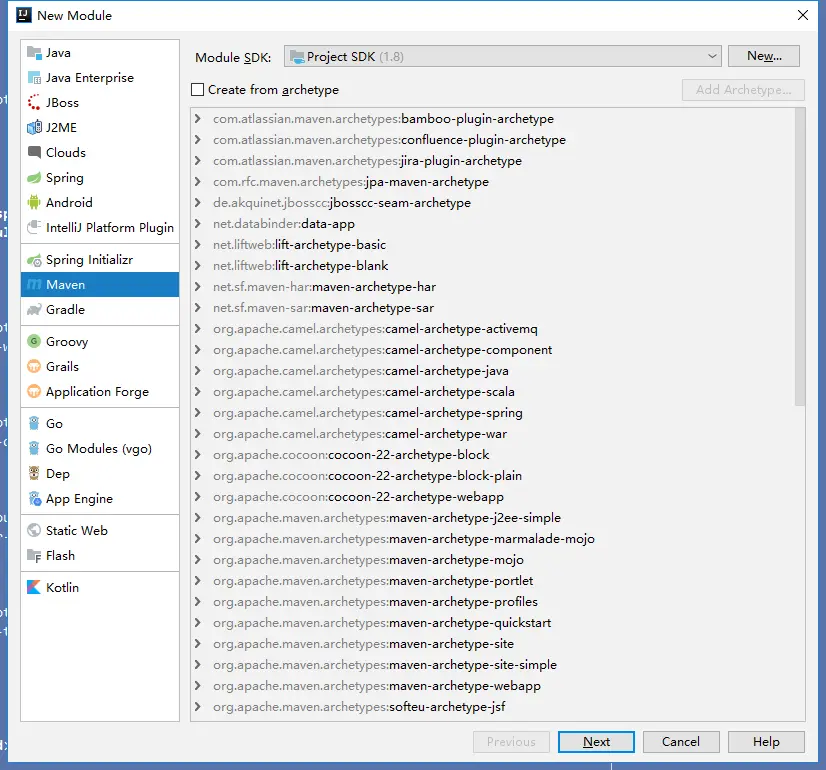
Task: Select the Java folder icon
Action: [34, 53]
